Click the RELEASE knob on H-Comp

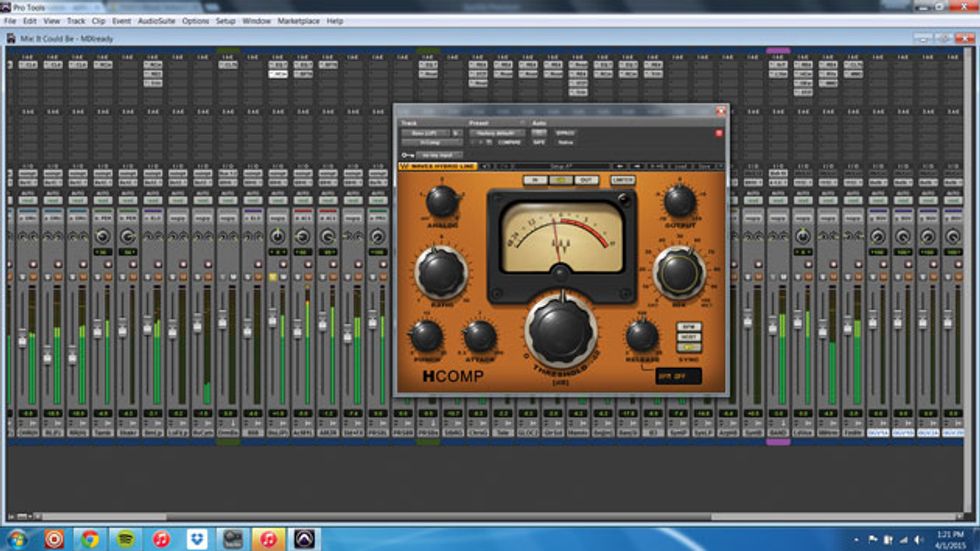(x=642, y=336)
